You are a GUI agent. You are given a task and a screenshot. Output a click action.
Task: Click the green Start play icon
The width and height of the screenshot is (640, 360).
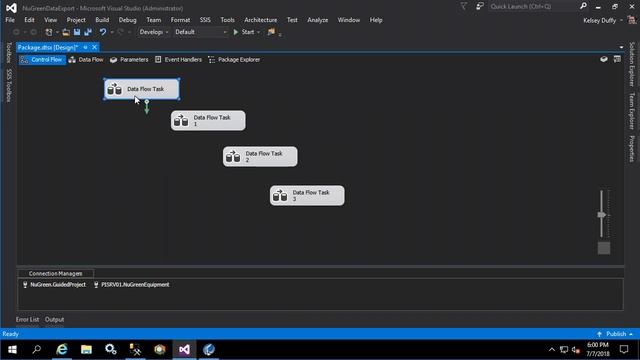[236, 32]
